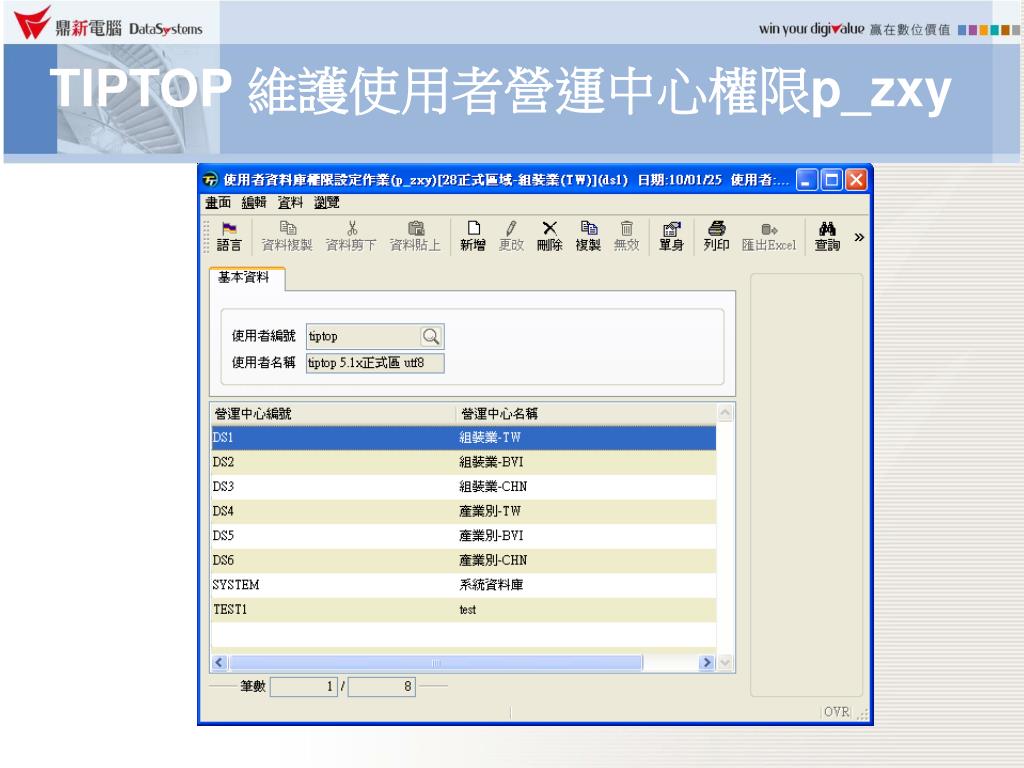The width and height of the screenshot is (1024, 768).
Task: Click vertical scrollbar down arrow
Action: (x=725, y=663)
